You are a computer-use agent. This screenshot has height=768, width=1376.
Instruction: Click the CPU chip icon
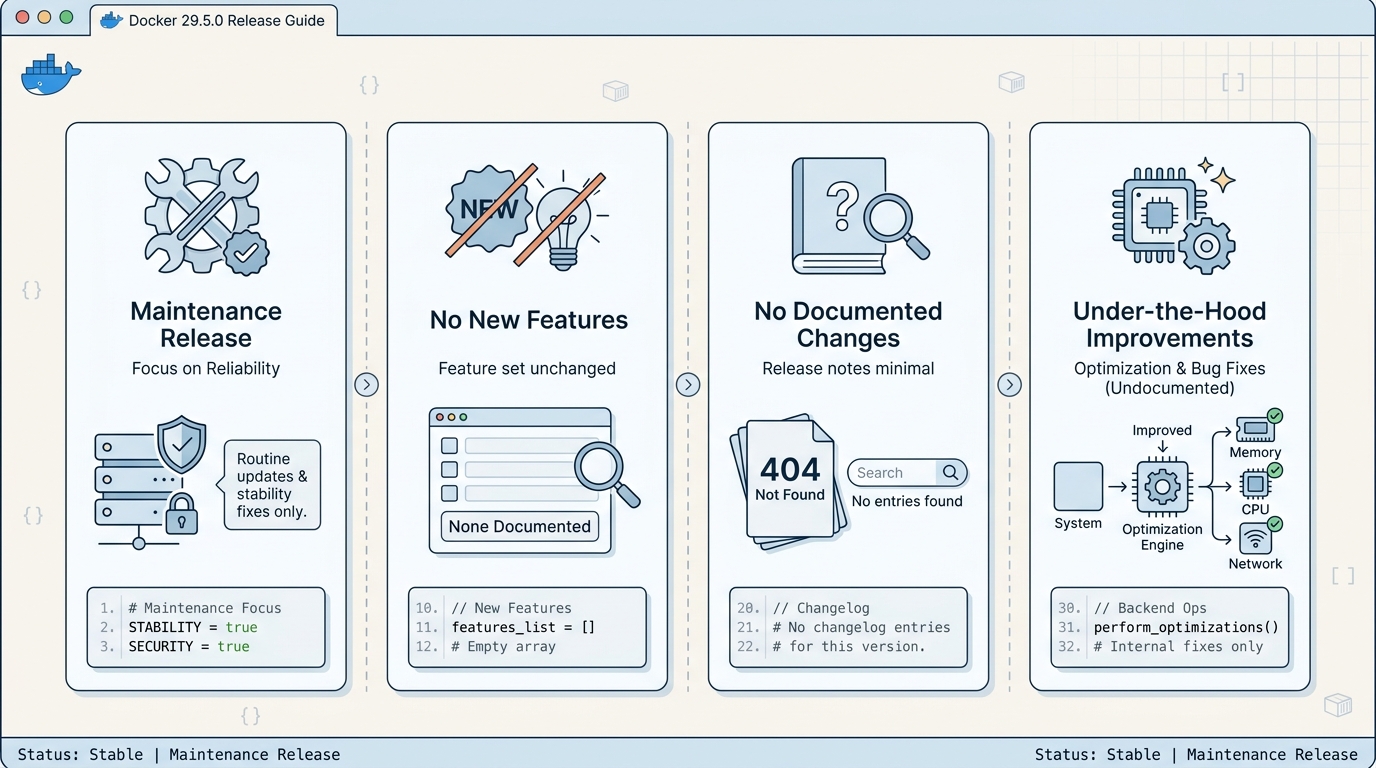(x=1255, y=485)
